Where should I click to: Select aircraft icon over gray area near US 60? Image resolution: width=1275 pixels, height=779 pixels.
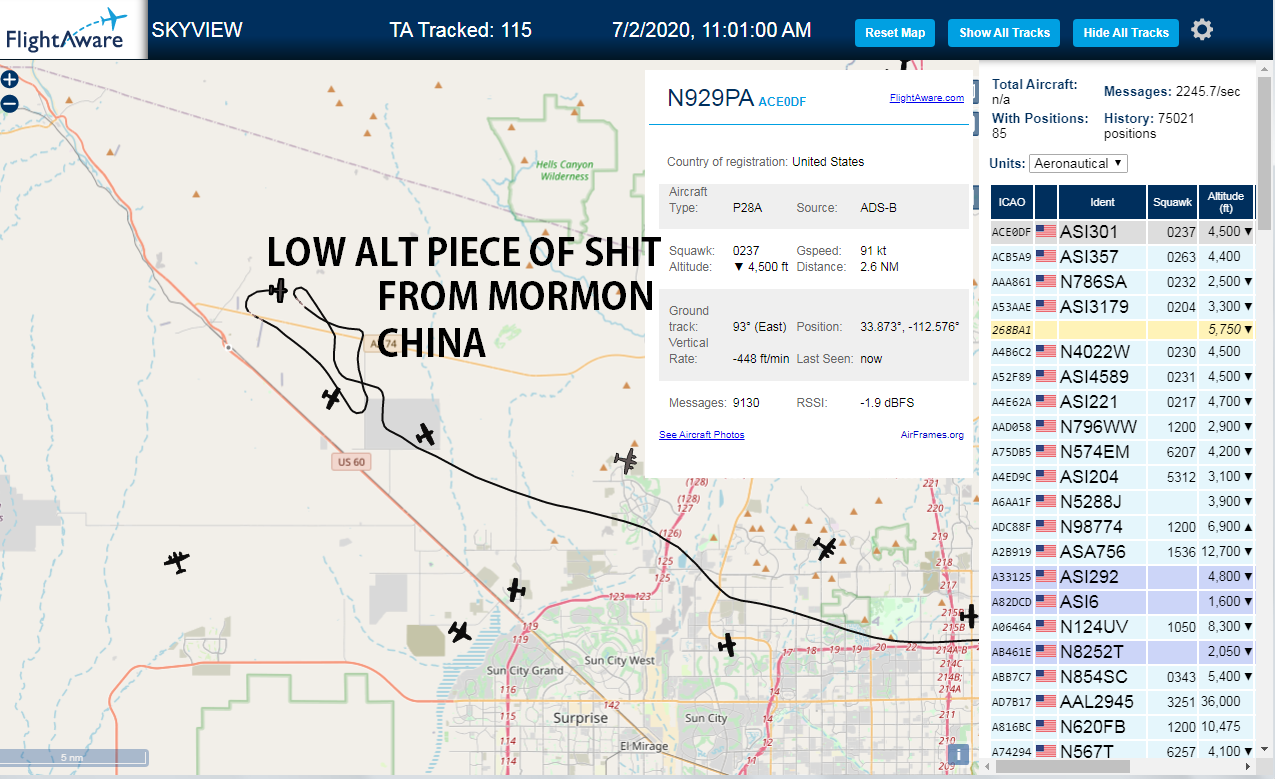pyautogui.click(x=426, y=434)
